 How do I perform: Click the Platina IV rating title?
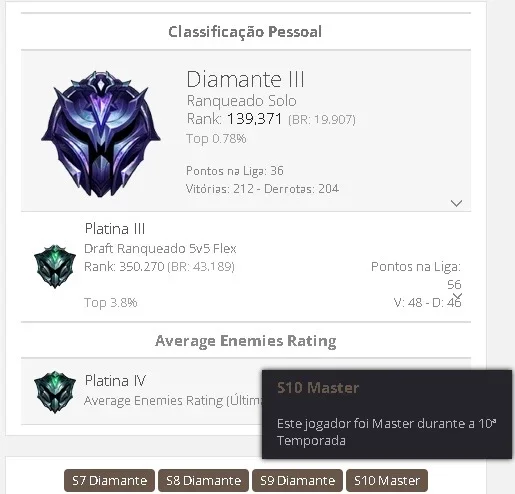pyautogui.click(x=115, y=380)
